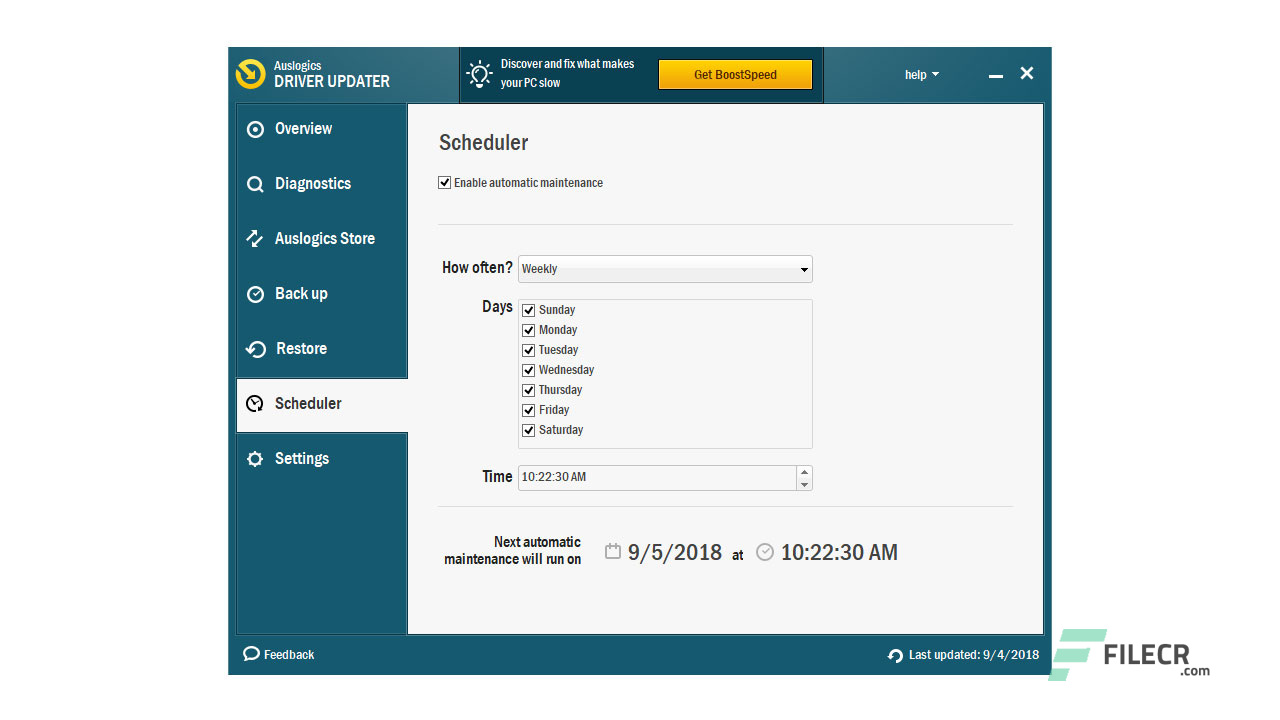Image resolution: width=1280 pixels, height=720 pixels.
Task: Disable the Enable automatic maintenance checkbox
Action: (x=445, y=183)
